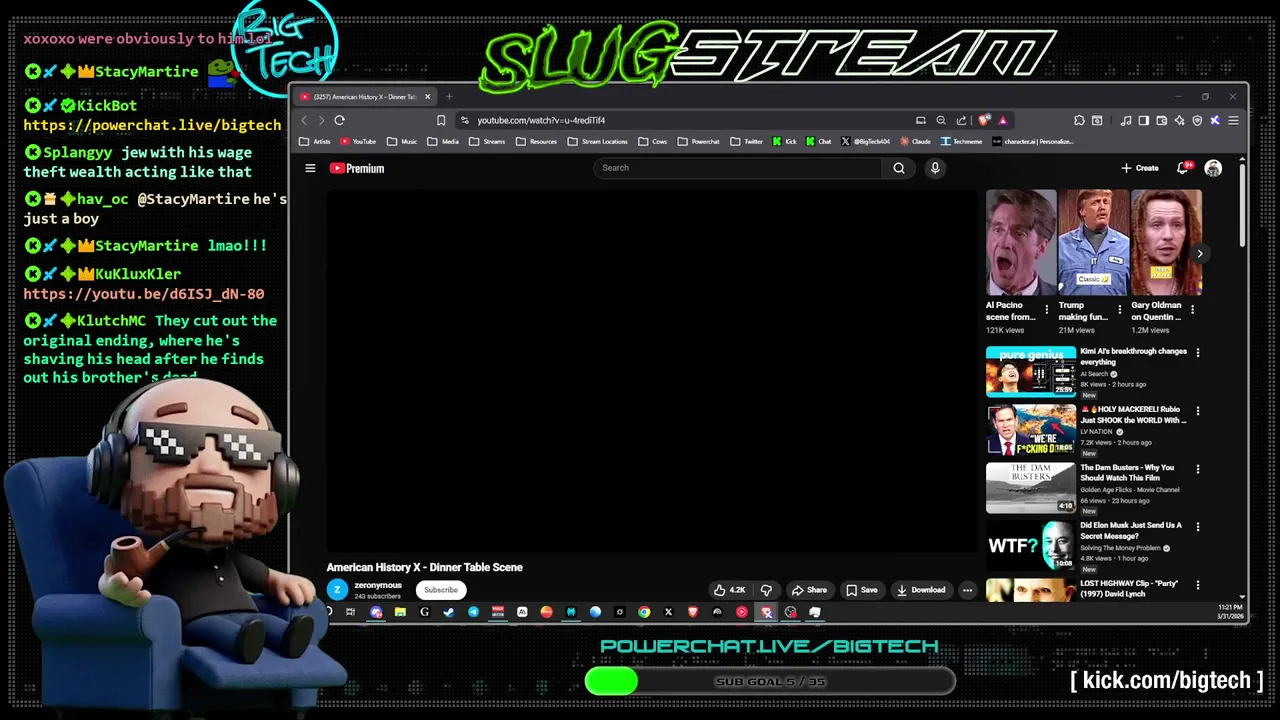Open the Powerchat bookmarks folder
The width and height of the screenshot is (1280, 720).
tap(698, 142)
